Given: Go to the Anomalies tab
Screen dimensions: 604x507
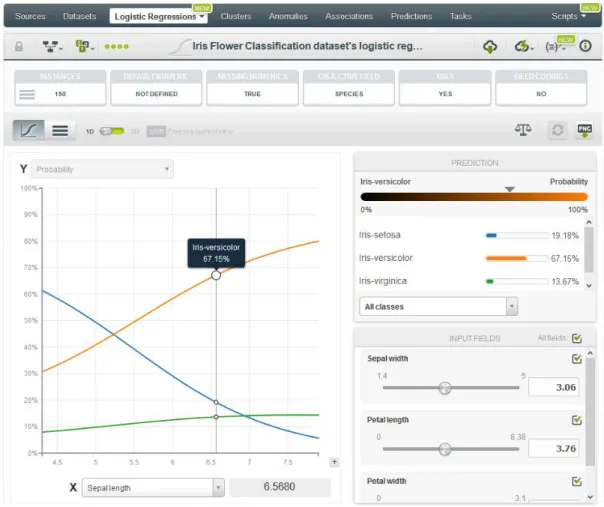Looking at the screenshot, I should tap(288, 16).
